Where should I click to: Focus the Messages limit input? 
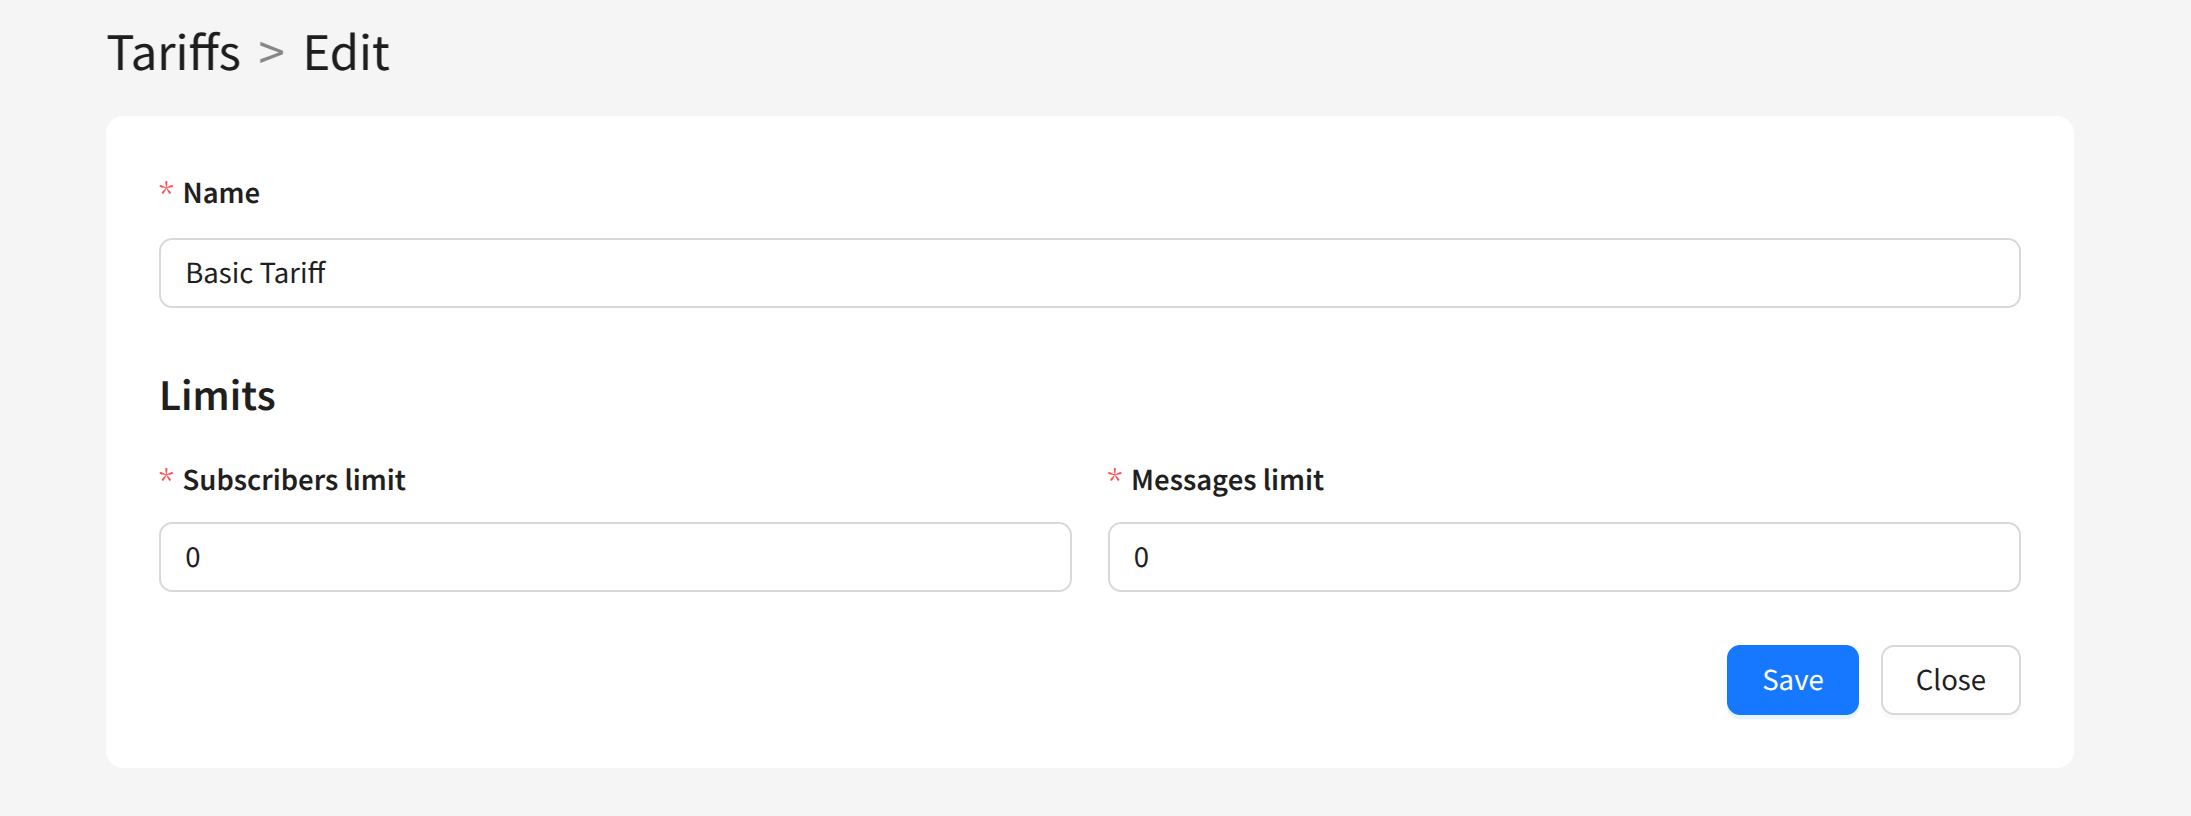point(1563,557)
